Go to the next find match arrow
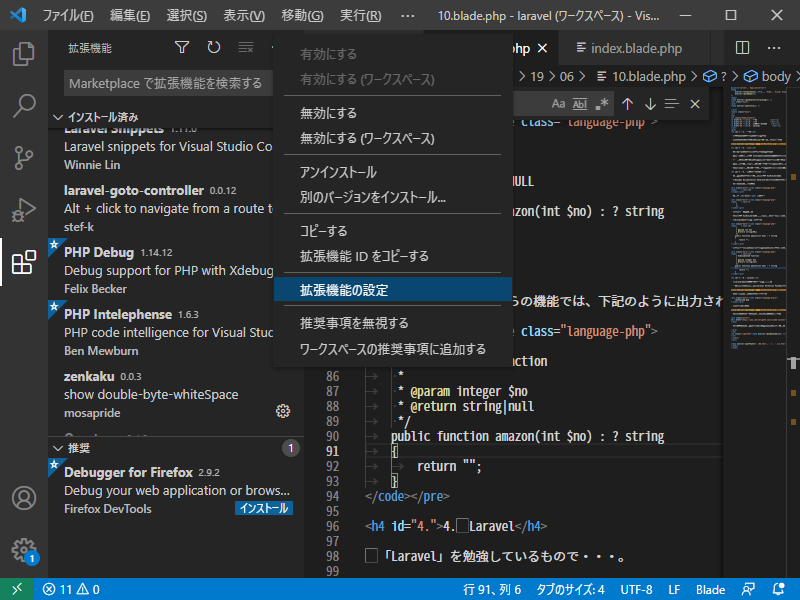The height and width of the screenshot is (600, 800). click(x=650, y=104)
